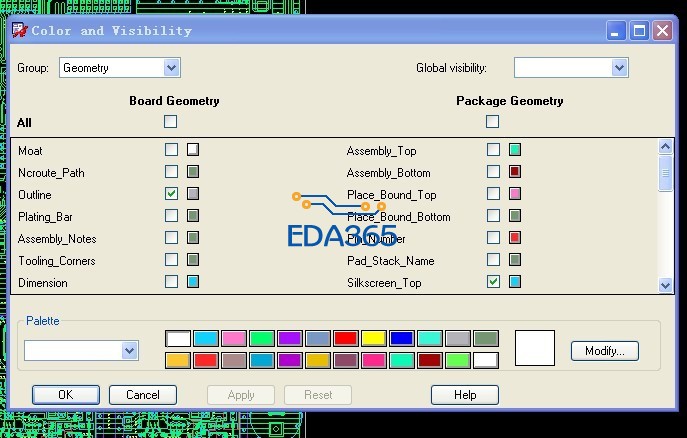Select the Dimension color swatch
This screenshot has height=438, width=687.
click(193, 282)
